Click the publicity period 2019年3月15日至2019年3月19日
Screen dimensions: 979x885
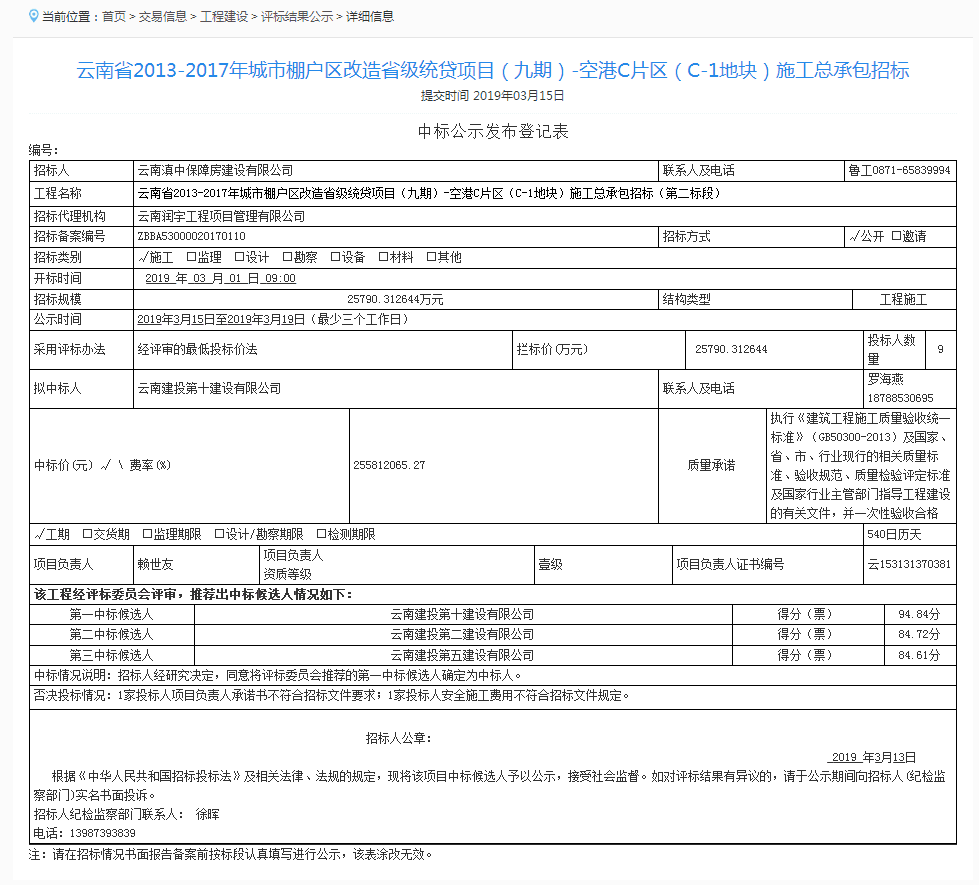(221, 320)
